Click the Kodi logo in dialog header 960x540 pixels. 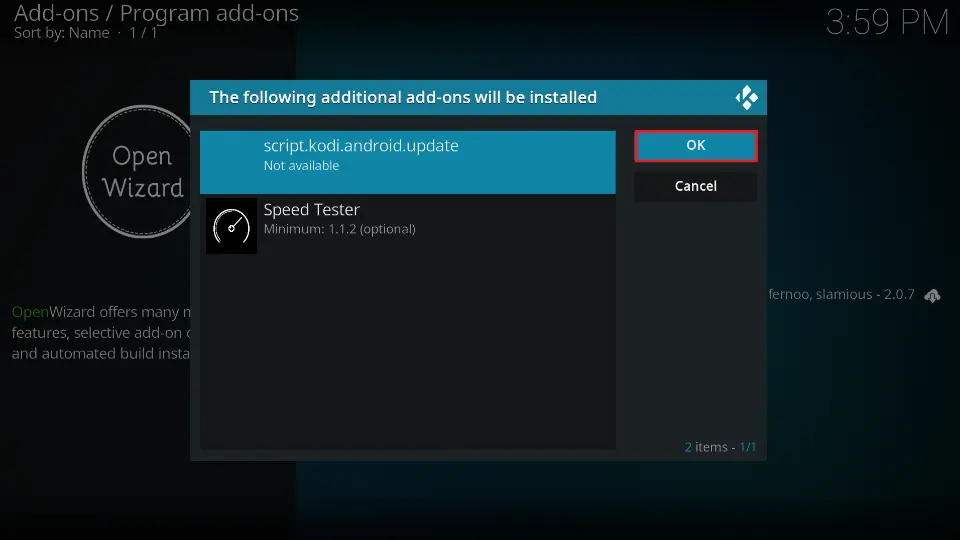pos(746,97)
